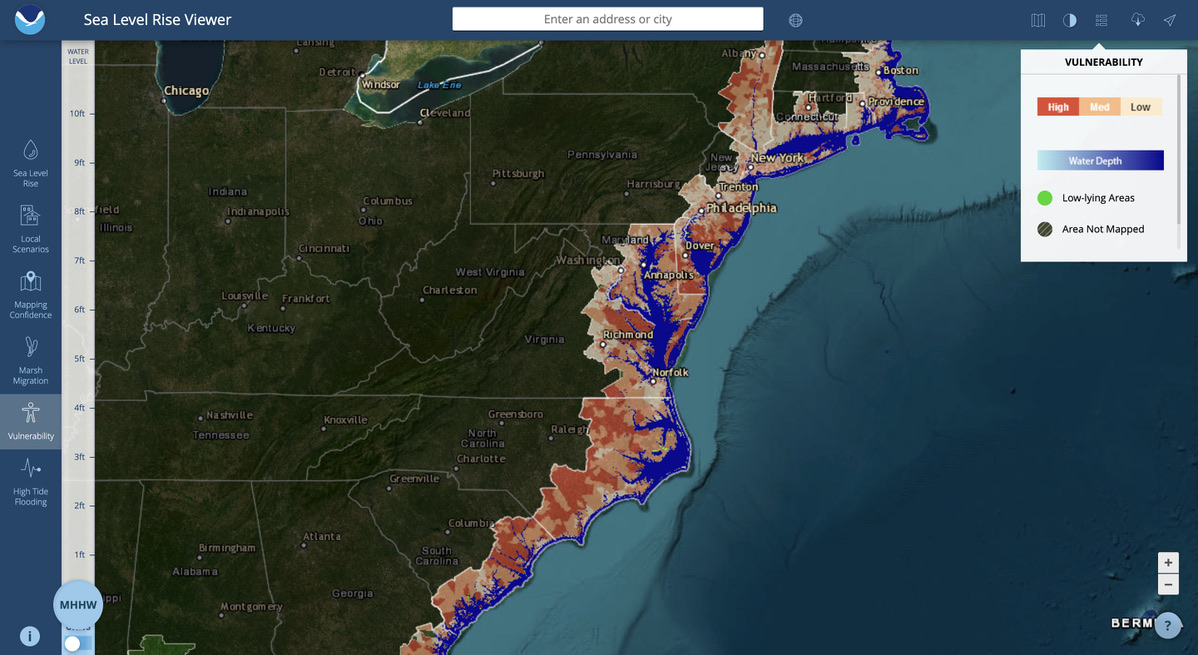This screenshot has height=655, width=1198.
Task: Click the address search input field
Action: point(607,19)
